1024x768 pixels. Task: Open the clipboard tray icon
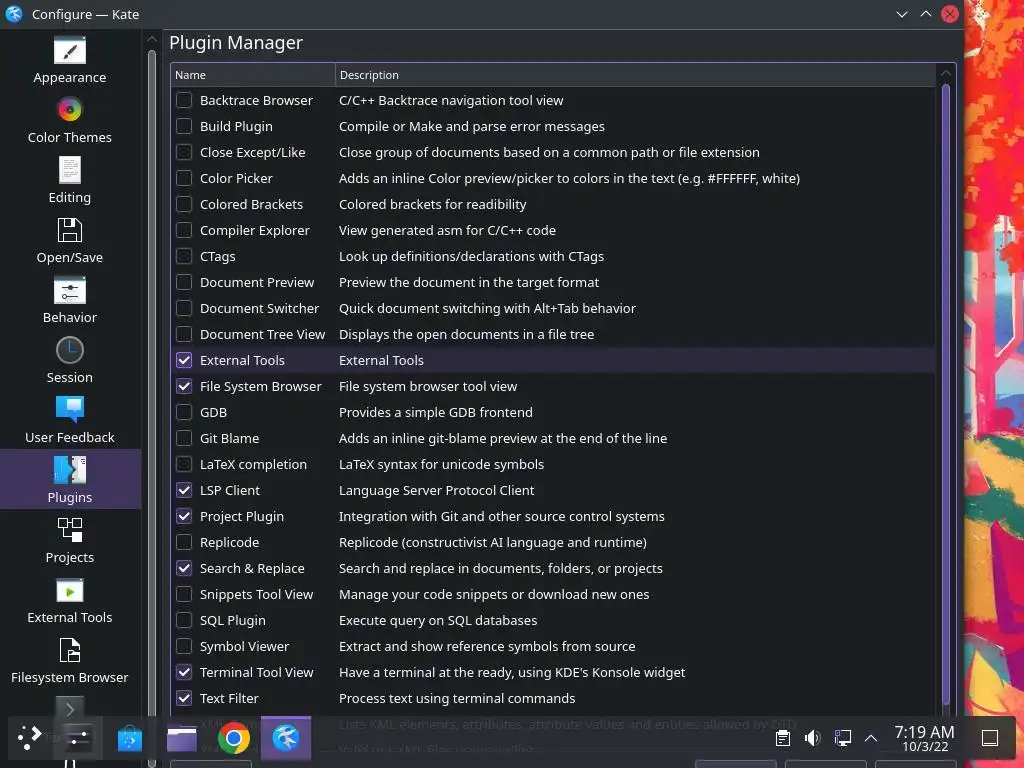pyautogui.click(x=782, y=738)
